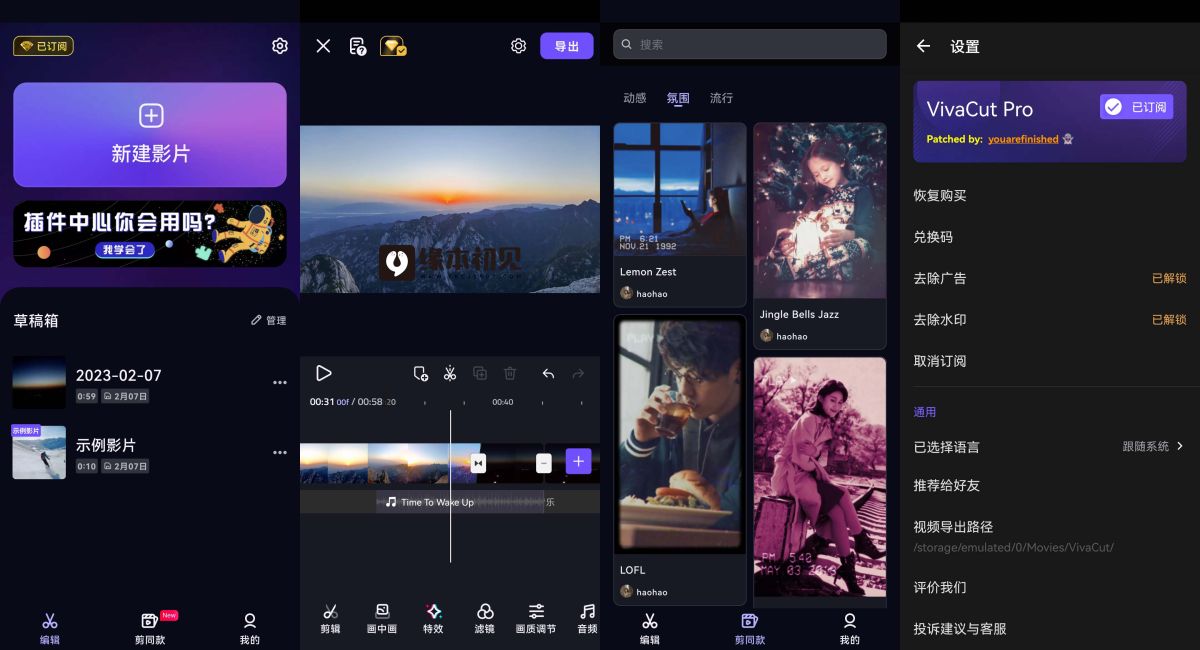1200x650 pixels.
Task: Open the transition icon between the timeline clips
Action: click(x=478, y=463)
